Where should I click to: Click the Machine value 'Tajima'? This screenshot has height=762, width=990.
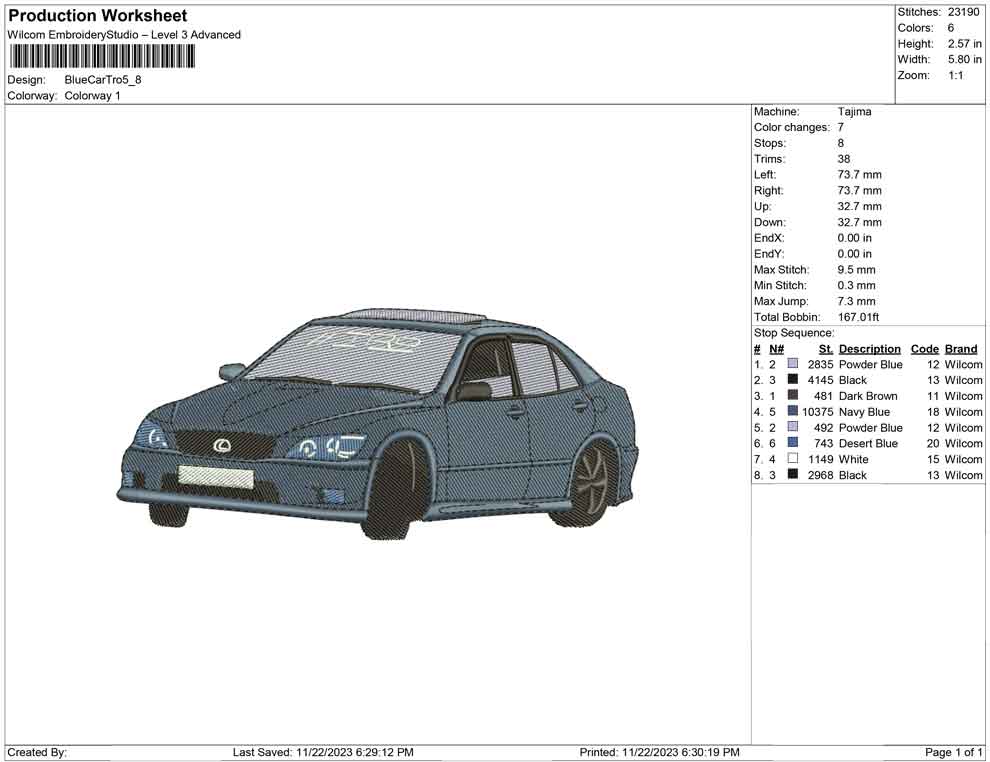[854, 112]
